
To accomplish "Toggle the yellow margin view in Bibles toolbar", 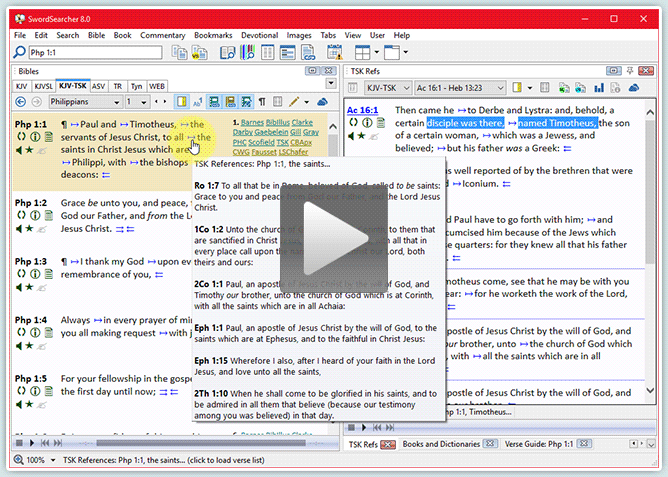I will click(181, 102).
